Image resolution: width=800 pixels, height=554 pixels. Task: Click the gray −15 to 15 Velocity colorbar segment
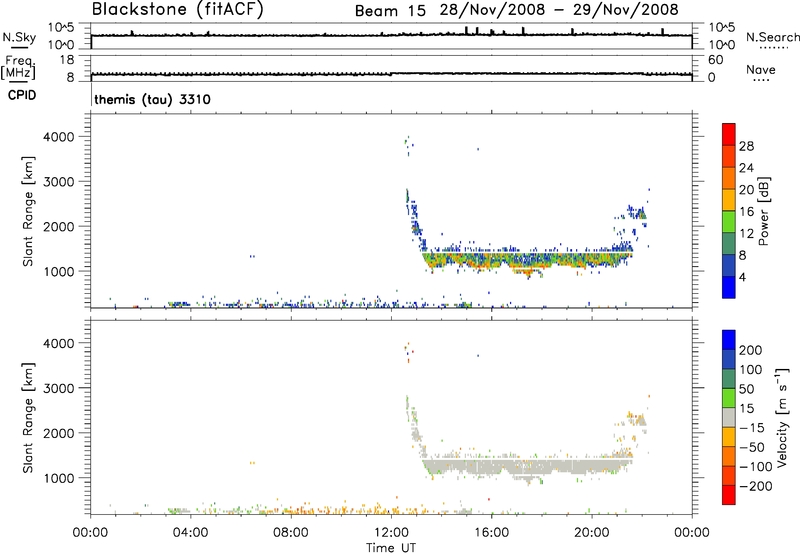[729, 417]
